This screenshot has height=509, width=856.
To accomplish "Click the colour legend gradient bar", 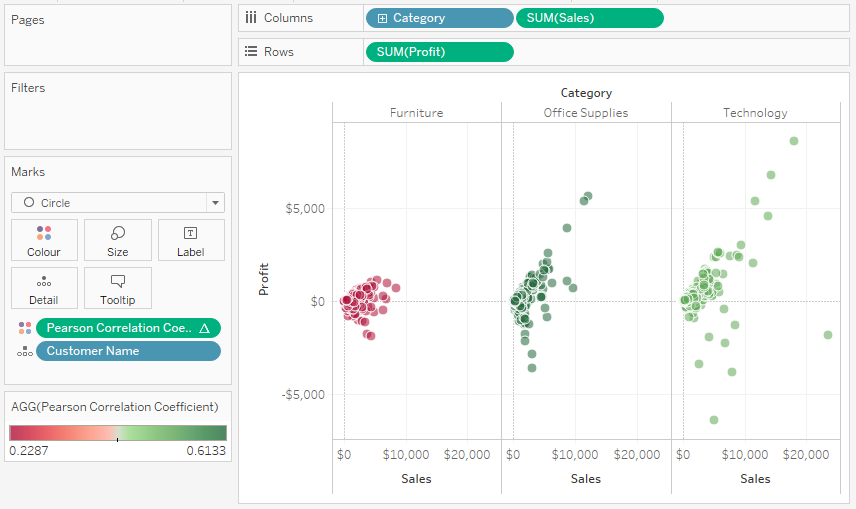I will (118, 433).
